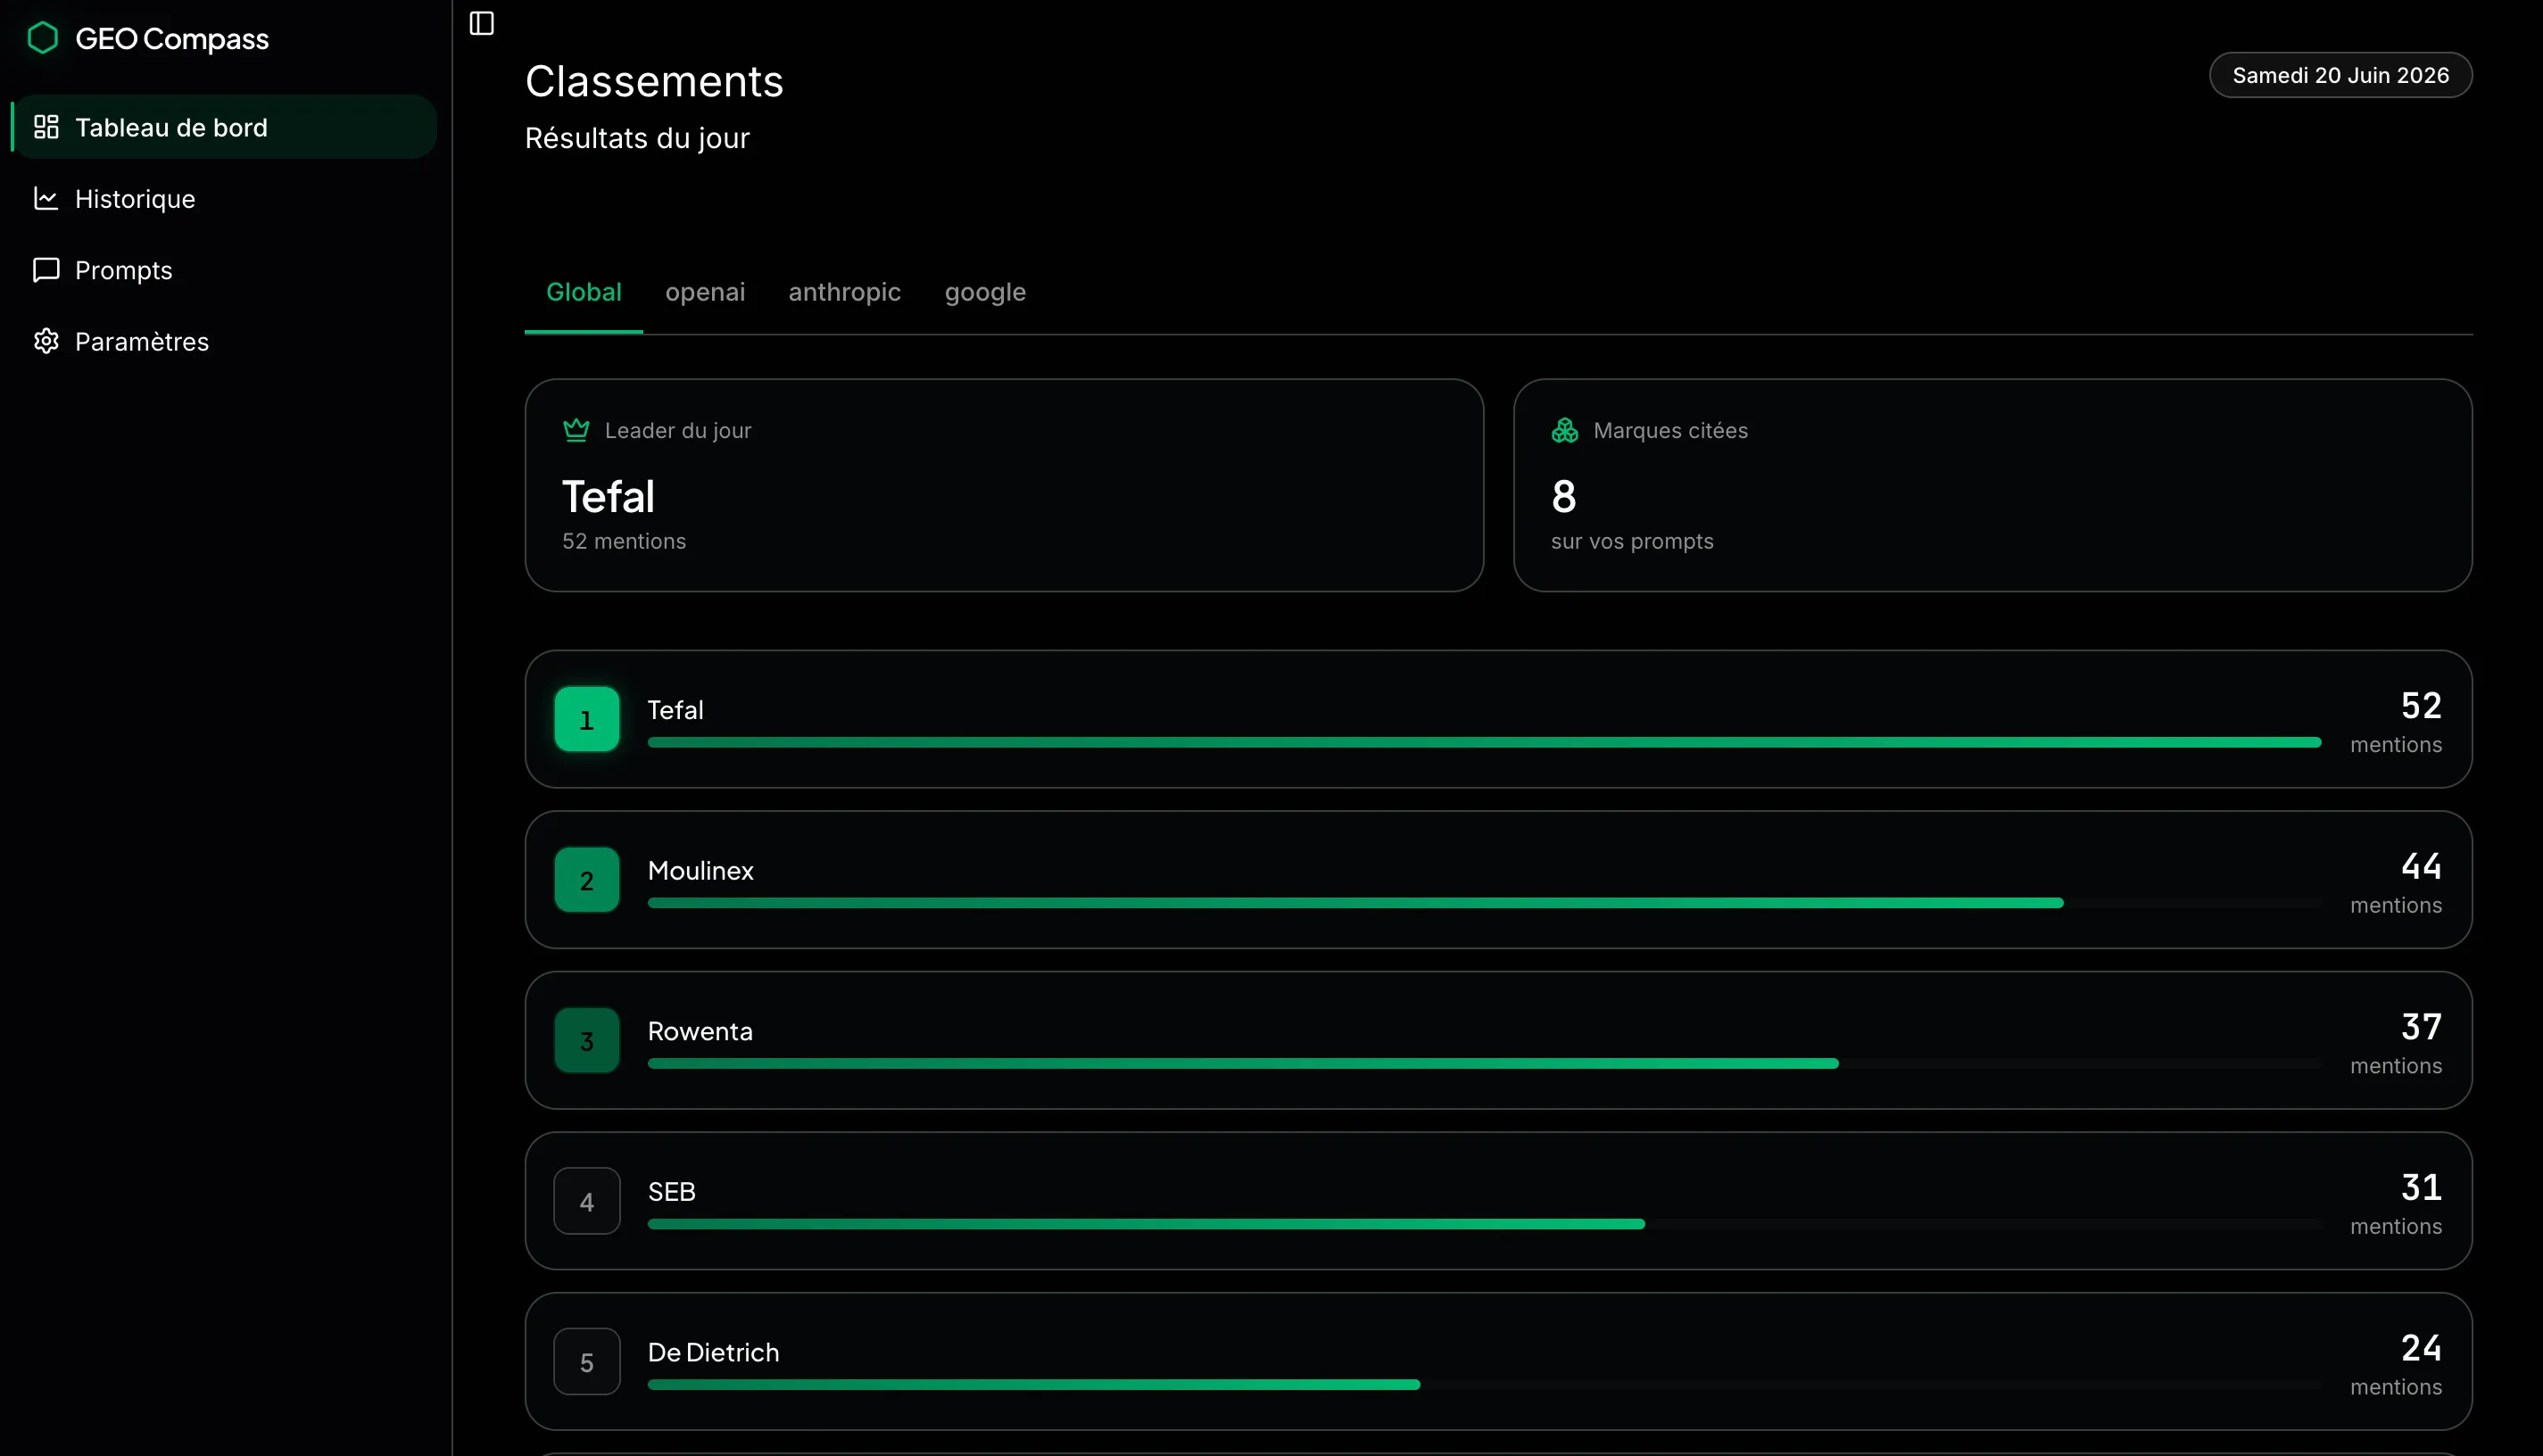Click the GEO Compass brand name
2543x1456 pixels.
(172, 38)
